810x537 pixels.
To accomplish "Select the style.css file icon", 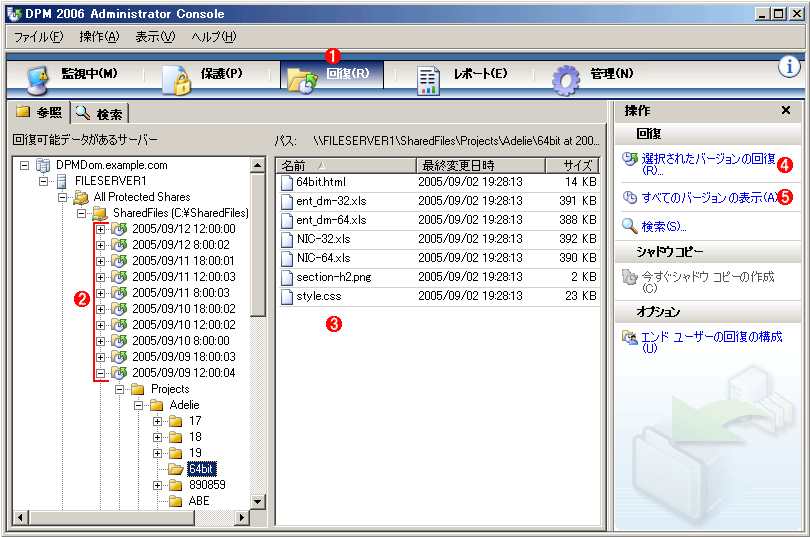I will pos(287,296).
